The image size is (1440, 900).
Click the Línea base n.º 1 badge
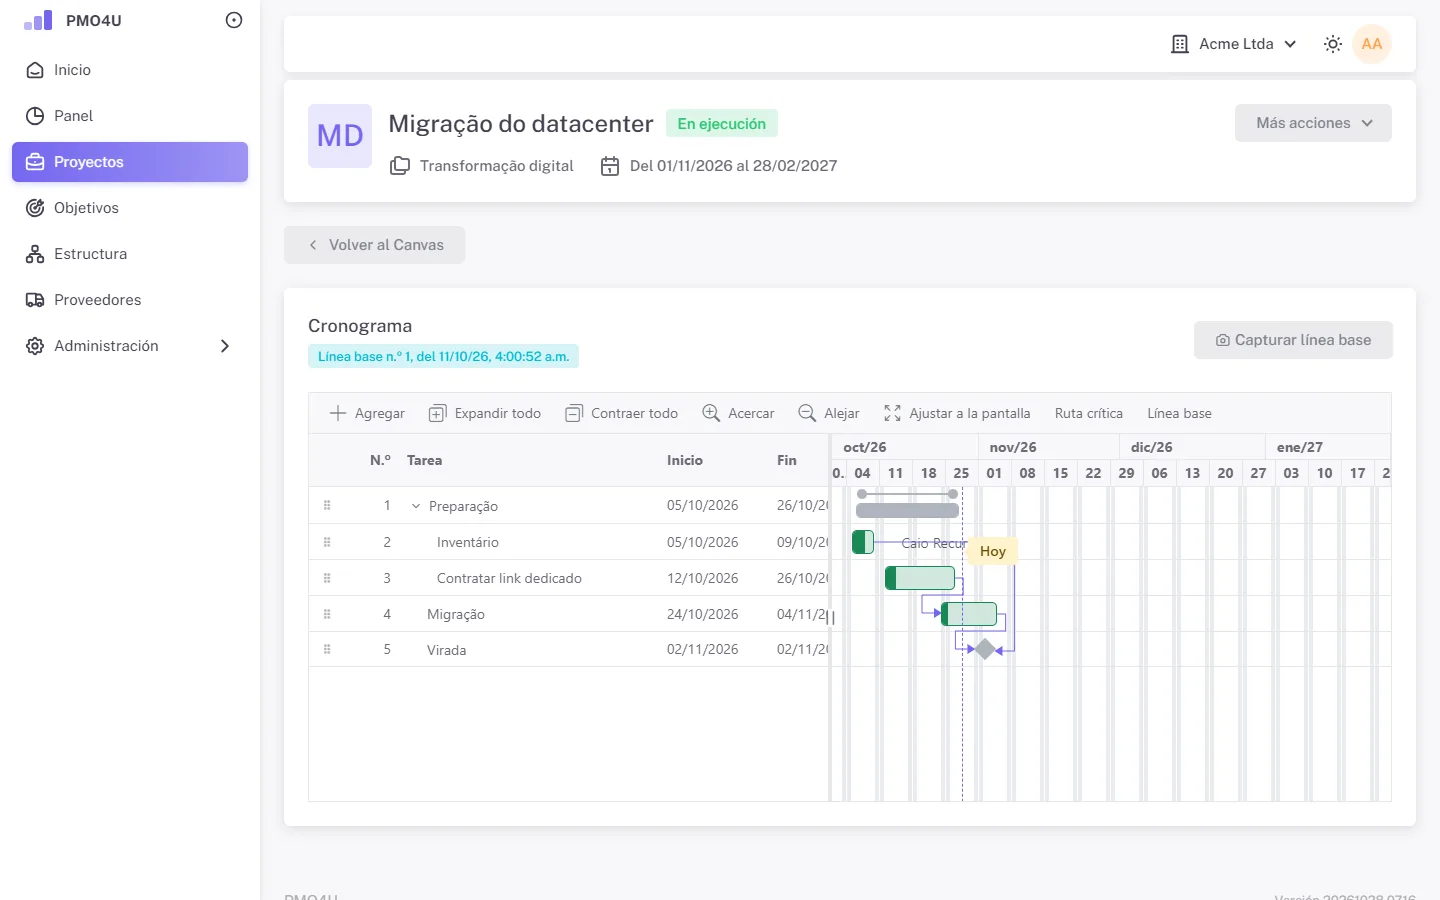click(443, 356)
